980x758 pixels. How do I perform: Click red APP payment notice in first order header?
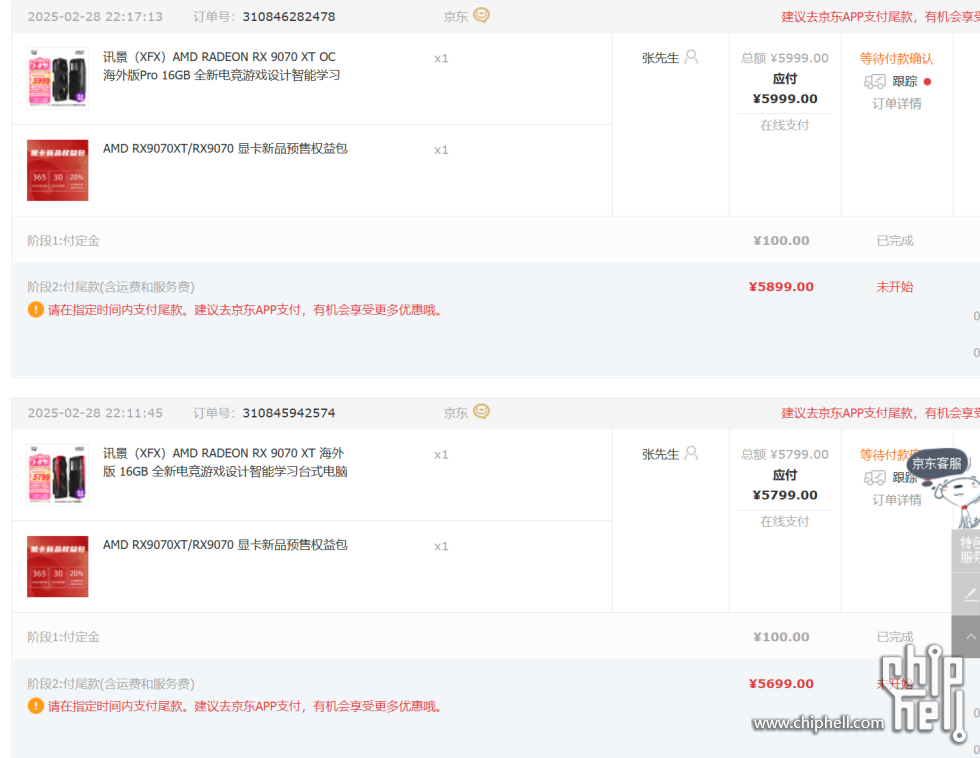pyautogui.click(x=880, y=17)
